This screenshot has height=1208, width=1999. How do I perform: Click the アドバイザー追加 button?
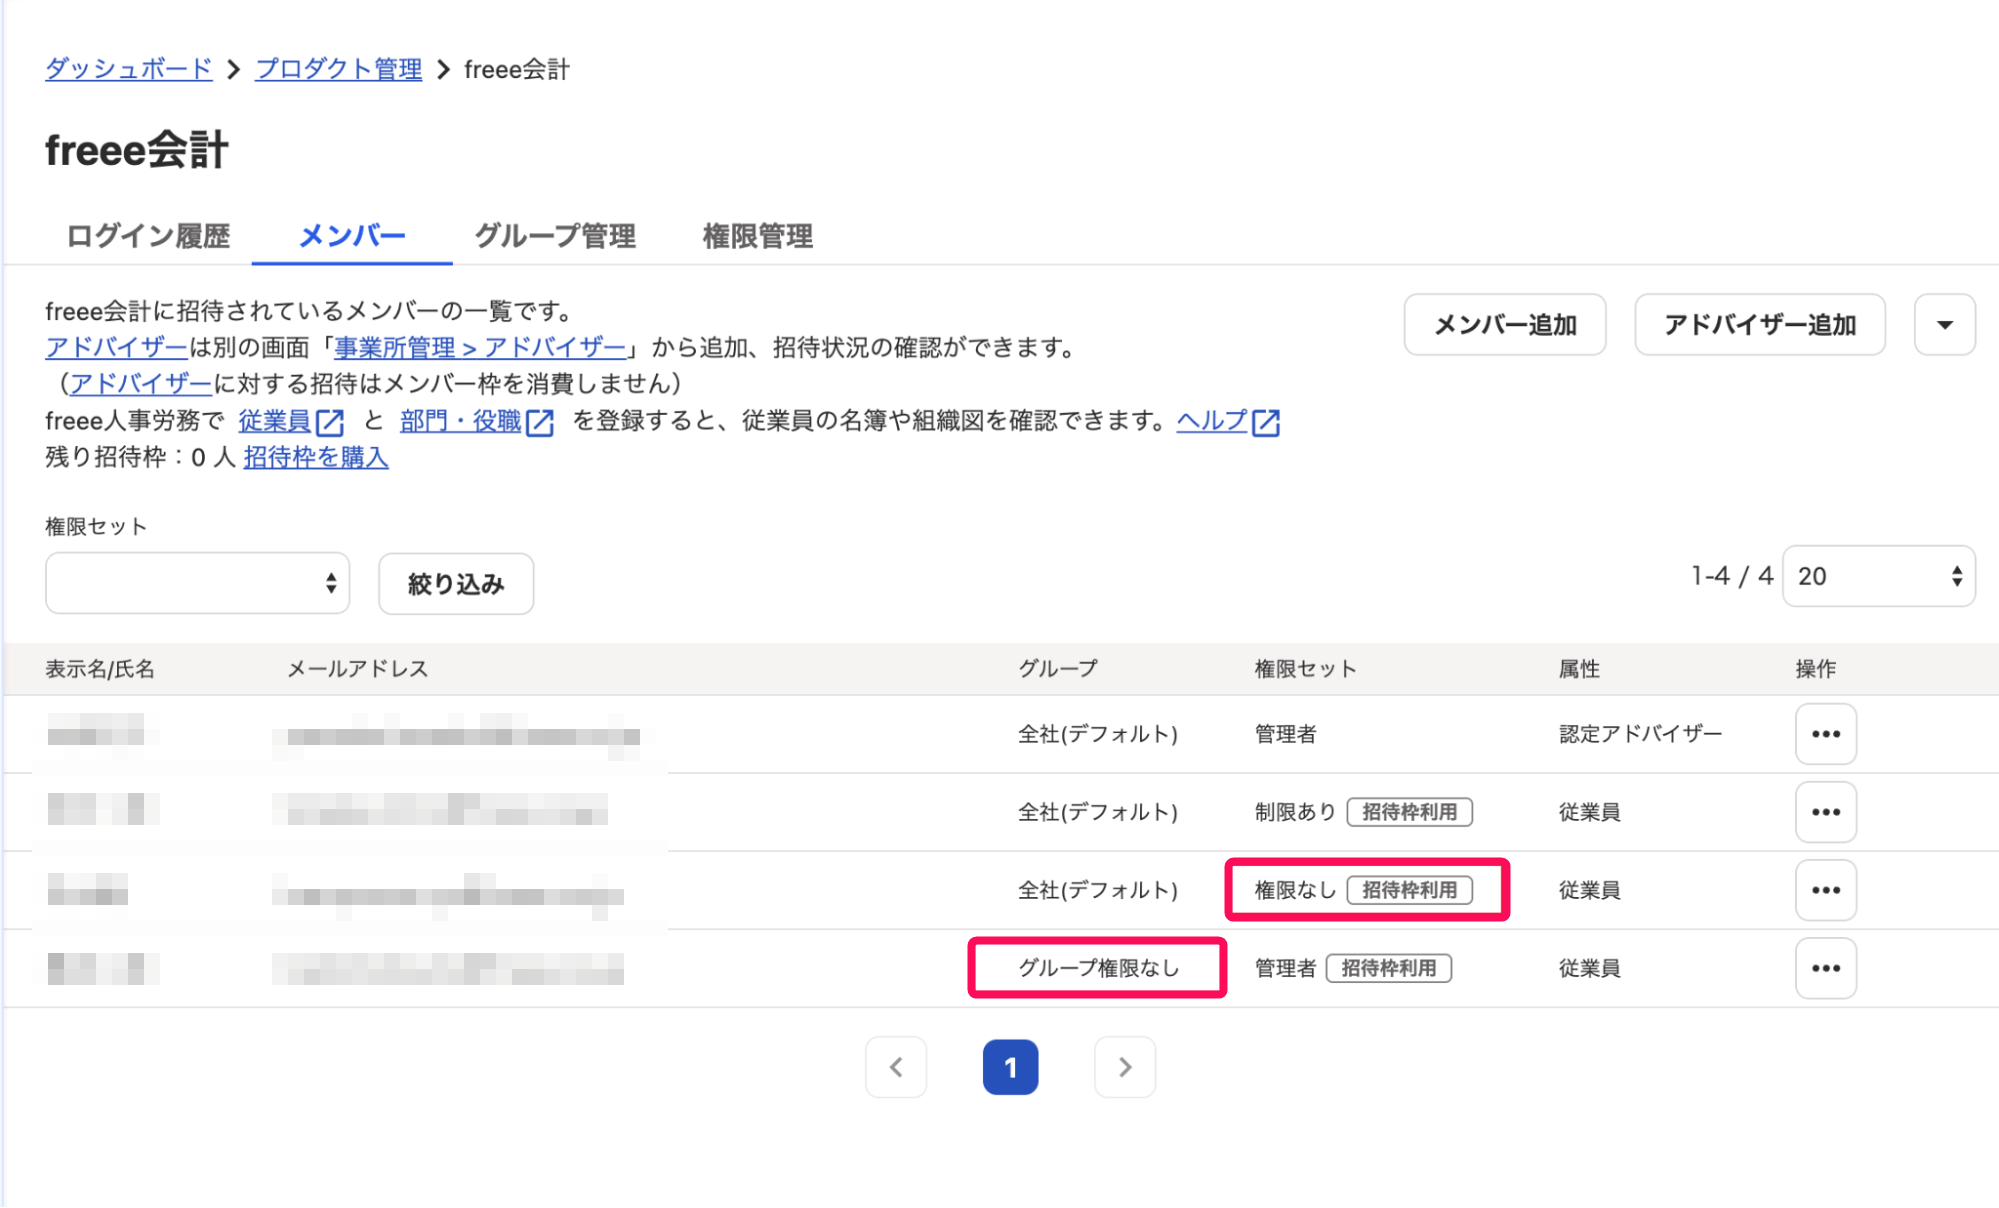(x=1760, y=324)
